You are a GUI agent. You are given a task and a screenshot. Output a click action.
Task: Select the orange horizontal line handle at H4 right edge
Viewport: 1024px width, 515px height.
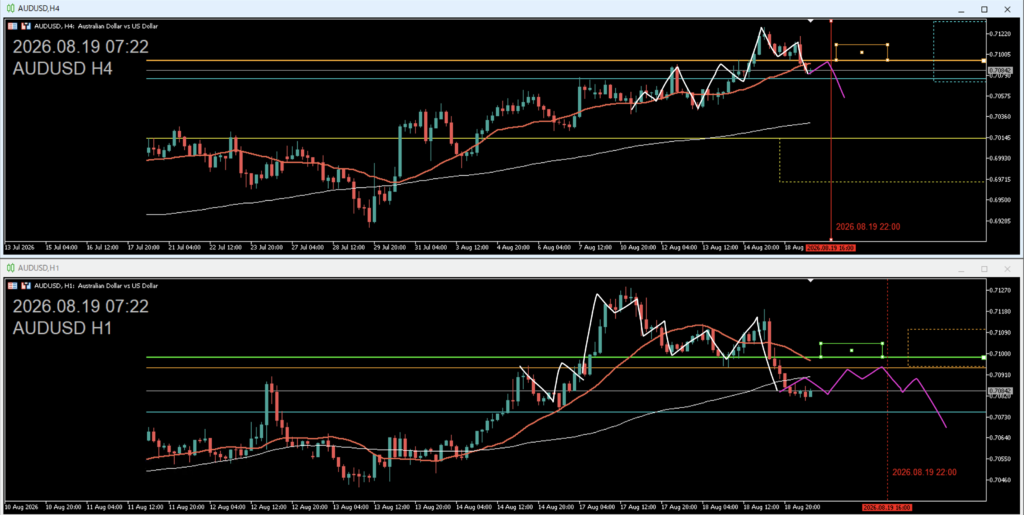pos(984,61)
